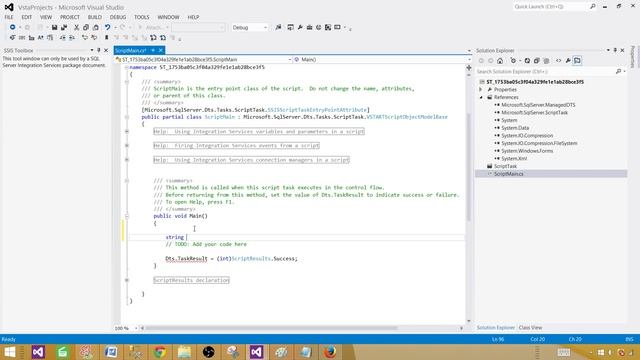Toggle auto-hide pin on Solution Explorer
640x360 pixels.
pos(615,50)
